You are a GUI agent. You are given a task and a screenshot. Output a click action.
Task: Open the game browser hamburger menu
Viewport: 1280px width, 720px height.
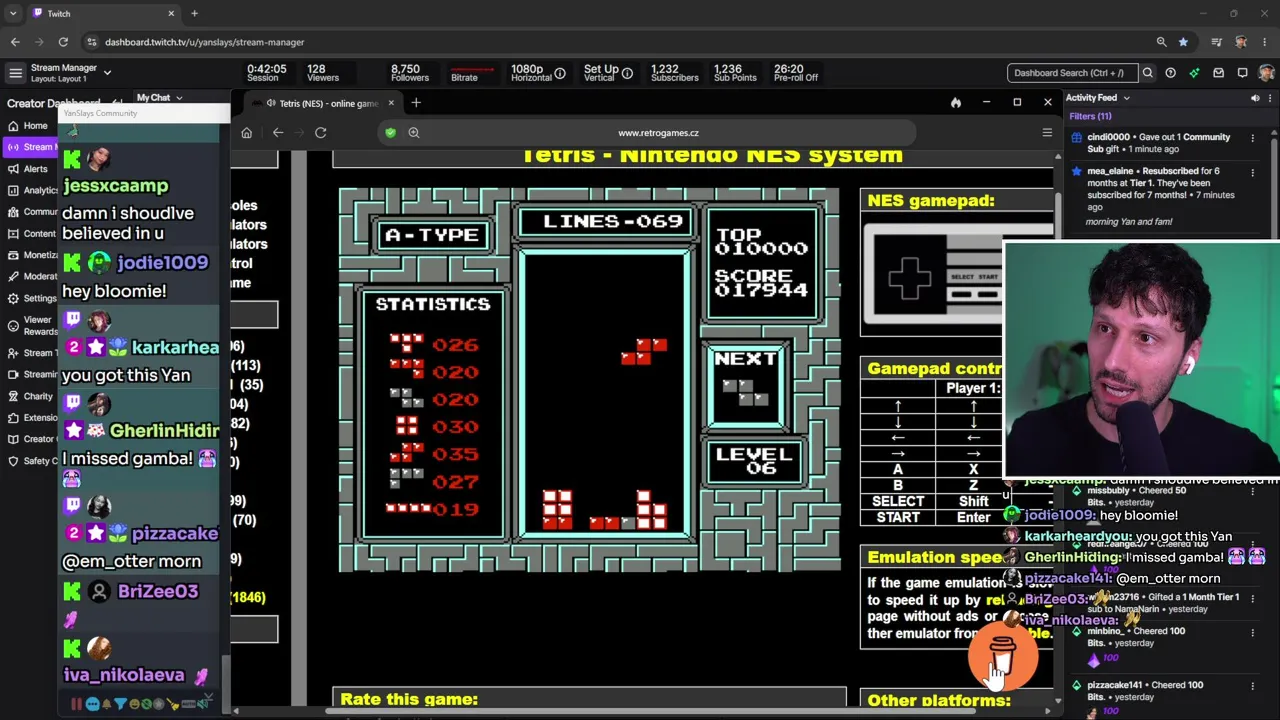click(x=1047, y=133)
